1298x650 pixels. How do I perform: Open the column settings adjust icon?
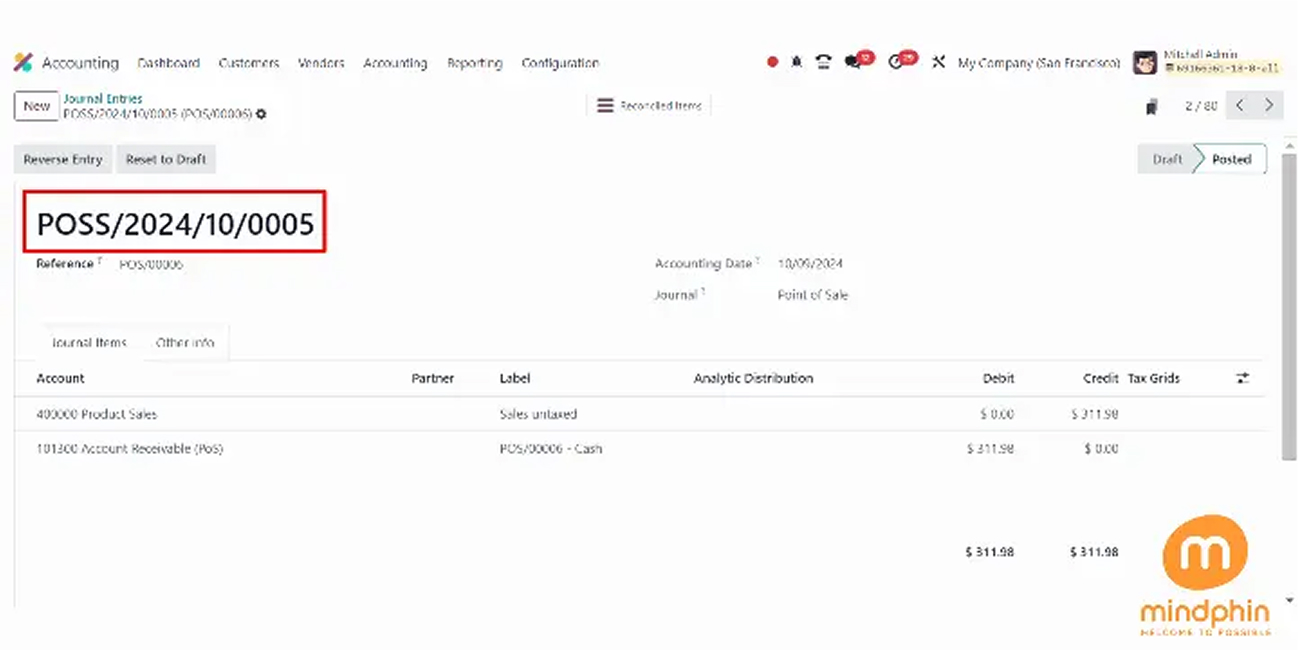click(1242, 378)
